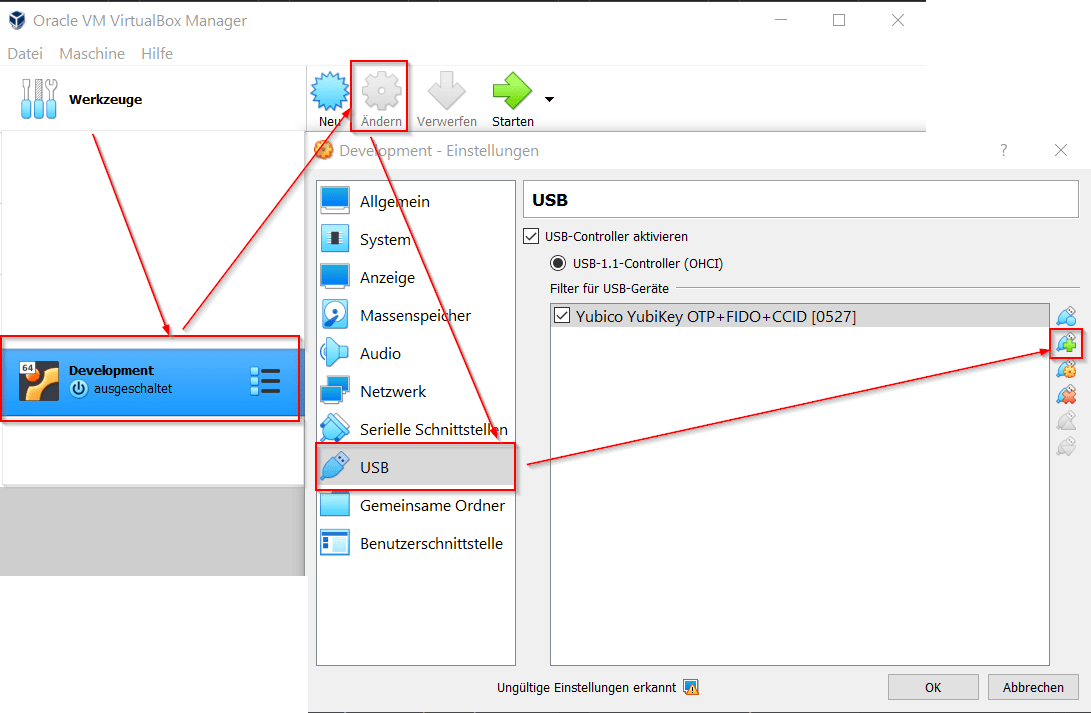Screen dimensions: 1091x713
Task: Add empty USB filter icon
Action: [1066, 318]
